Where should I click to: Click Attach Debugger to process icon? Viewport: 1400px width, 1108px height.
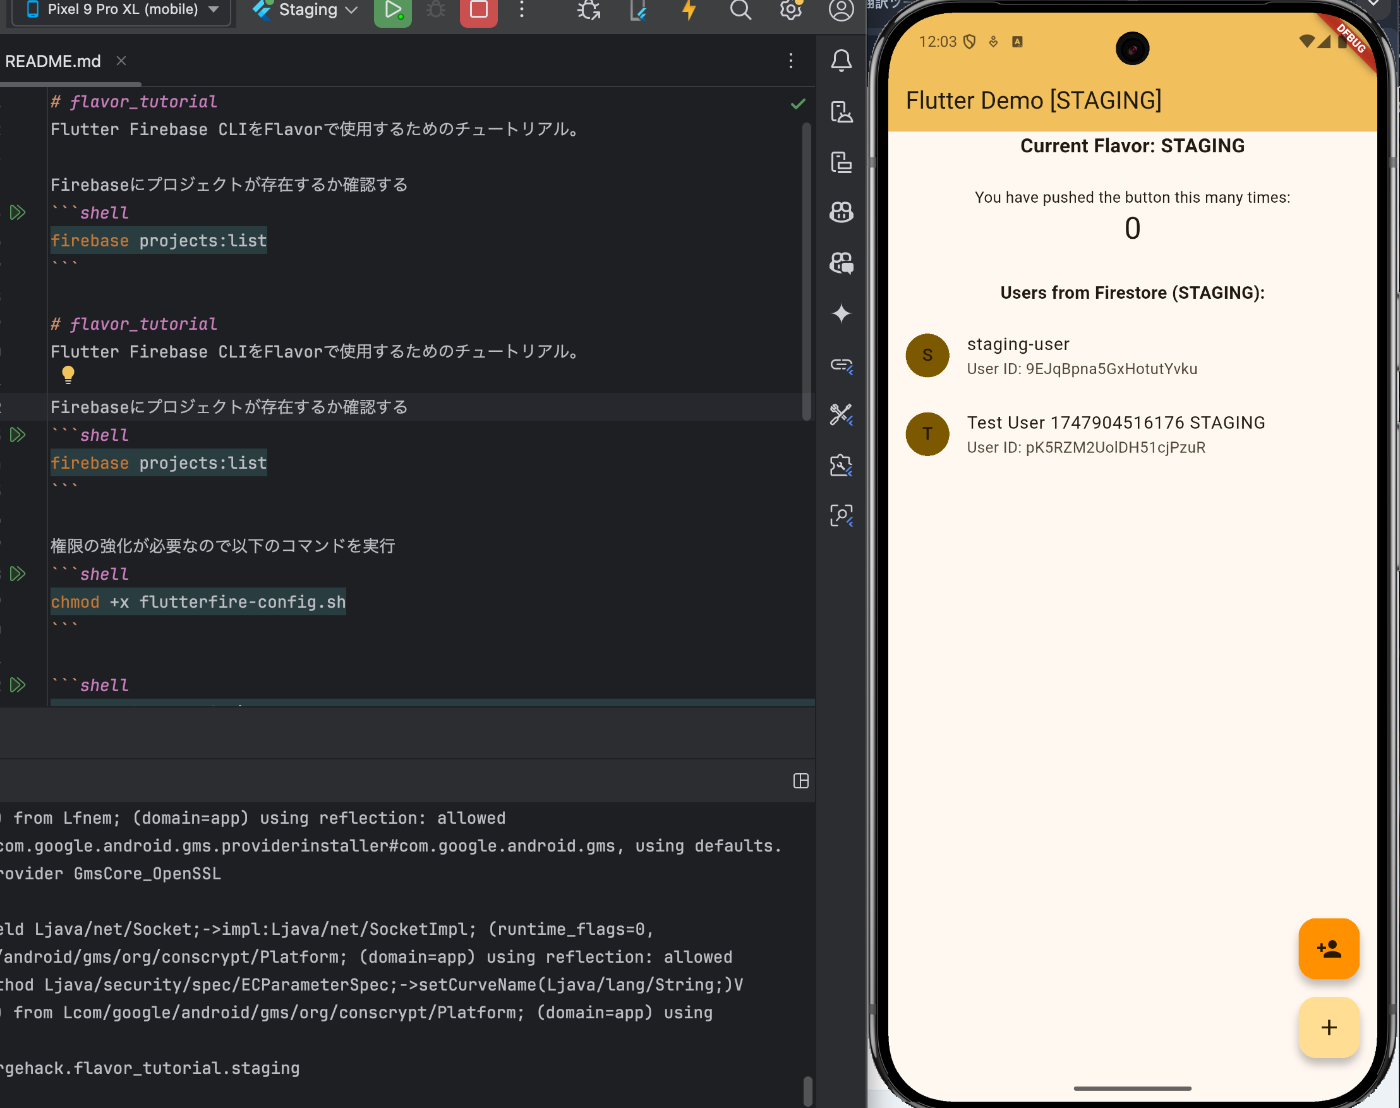(589, 10)
